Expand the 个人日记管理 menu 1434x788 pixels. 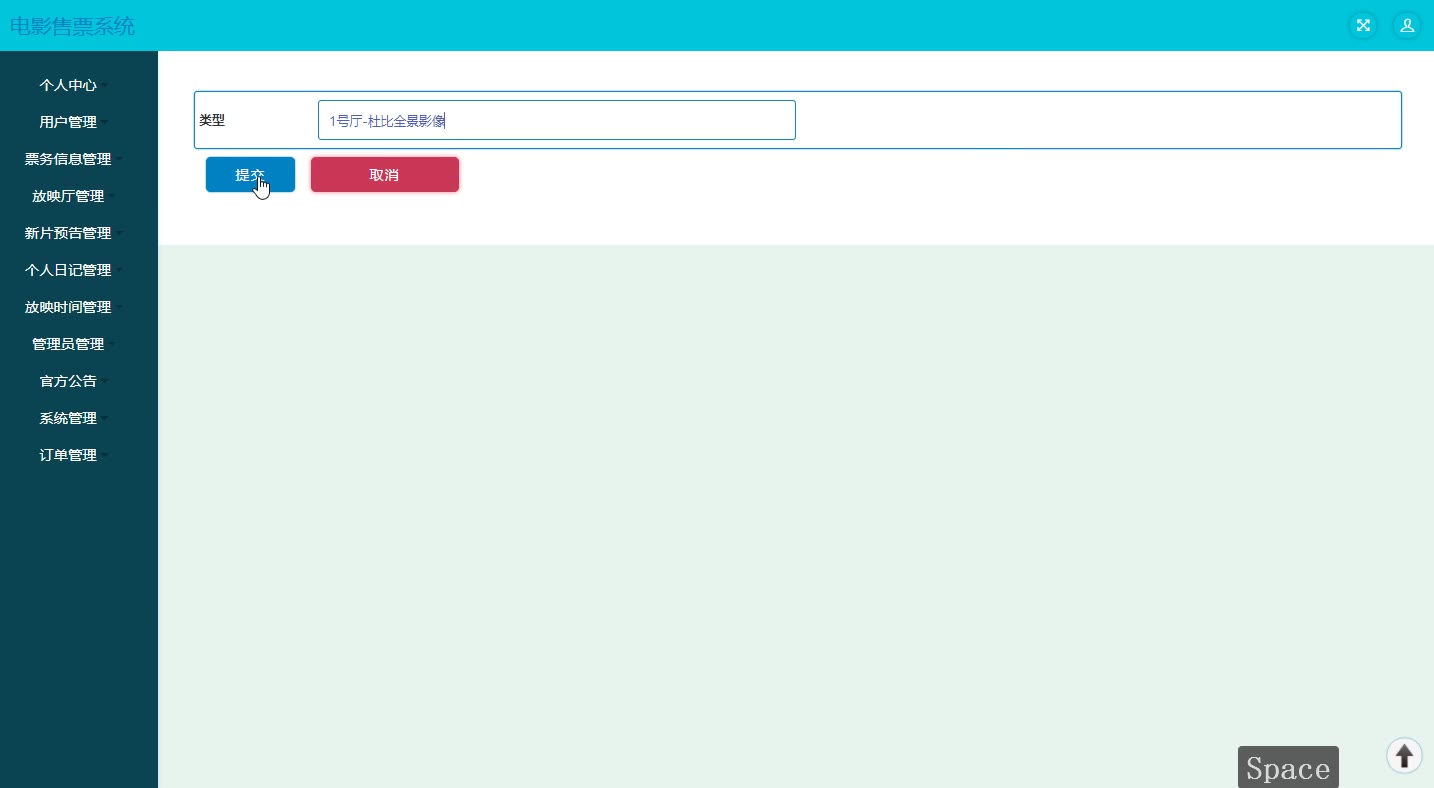[x=74, y=270]
